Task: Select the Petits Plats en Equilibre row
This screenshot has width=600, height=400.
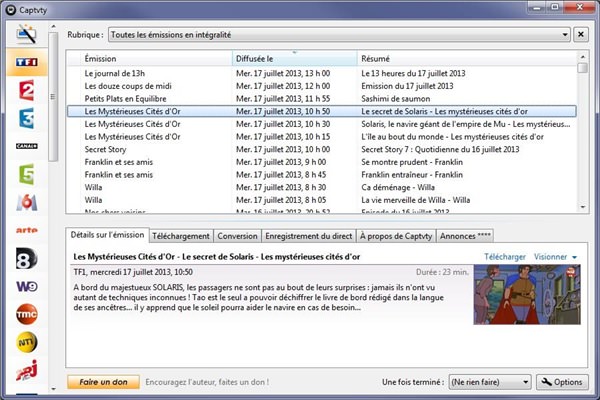Action: (321, 98)
